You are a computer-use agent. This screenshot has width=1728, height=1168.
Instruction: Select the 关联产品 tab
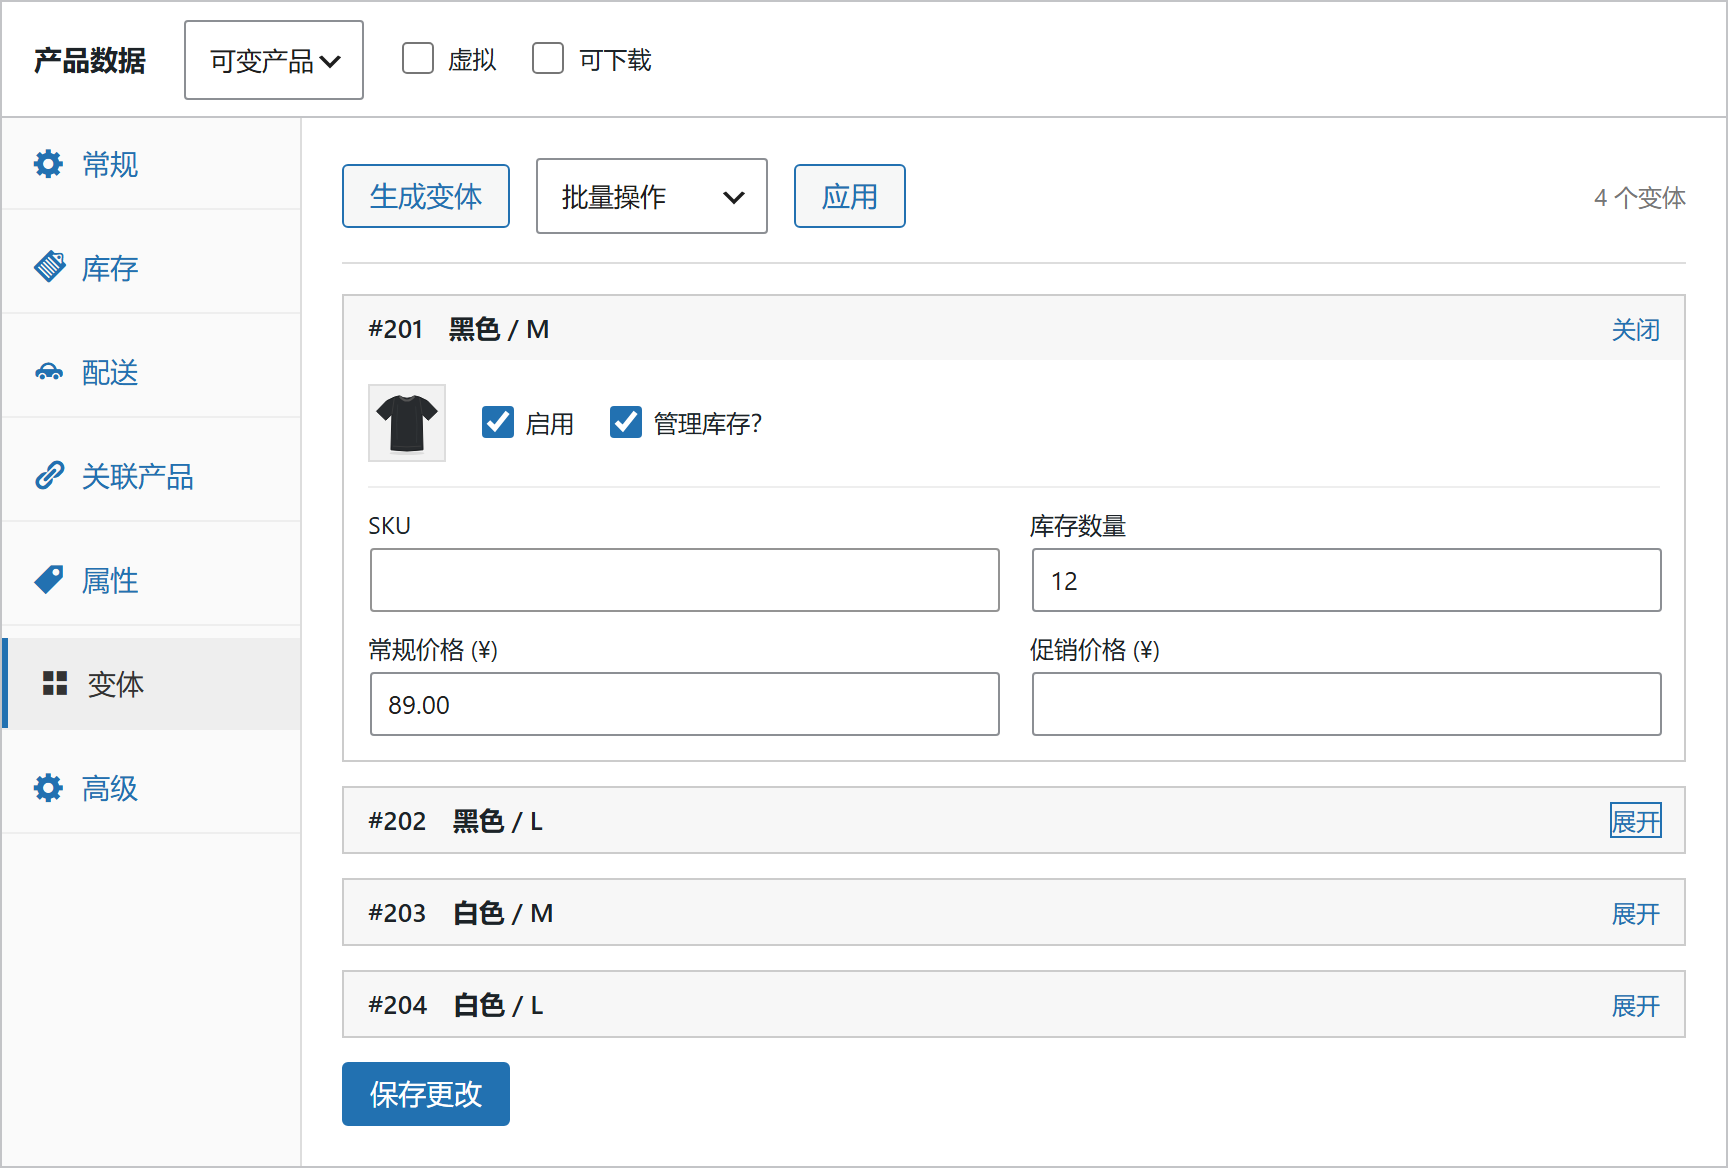(x=151, y=476)
